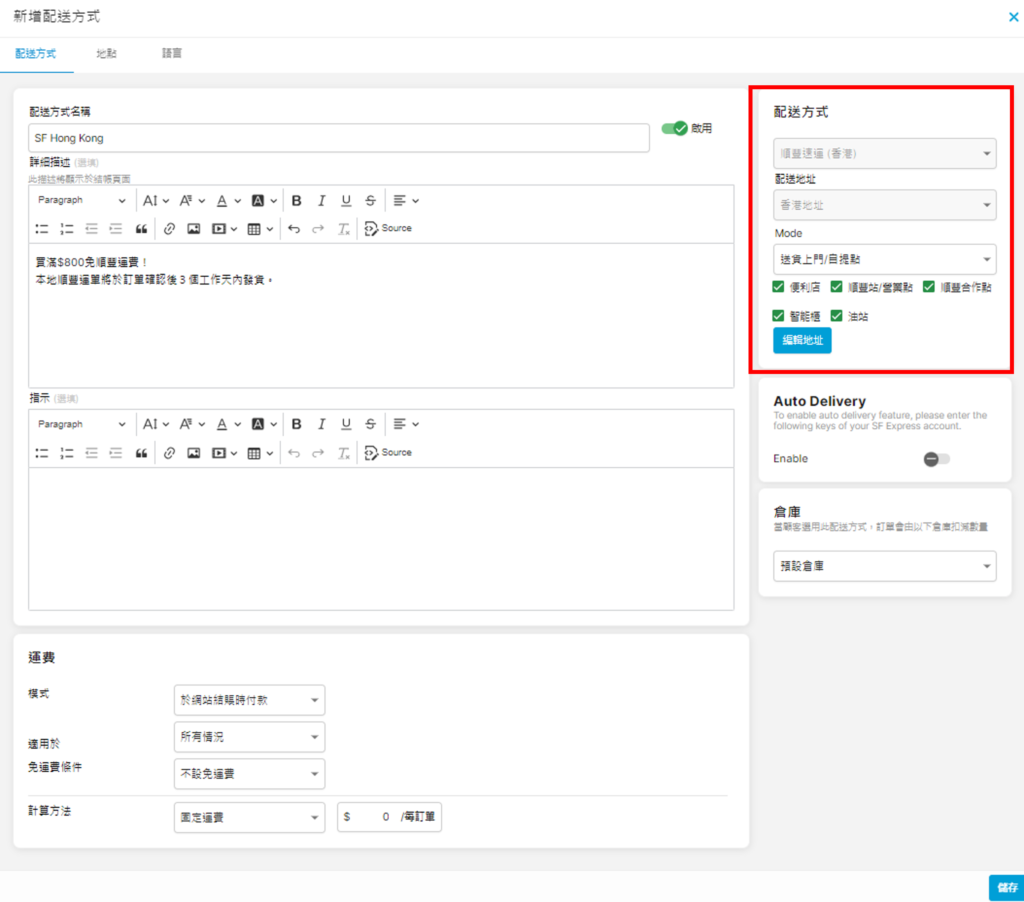
Task: Enable the Auto Delivery switch
Action: (x=936, y=459)
